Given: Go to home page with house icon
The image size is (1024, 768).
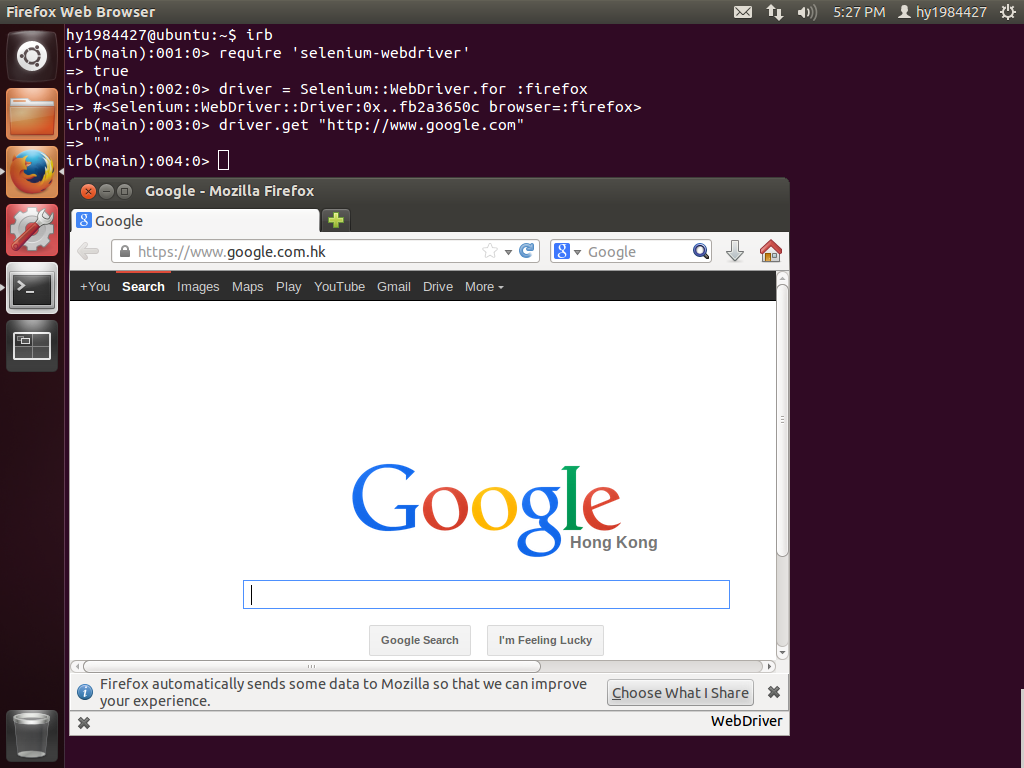Looking at the screenshot, I should [x=771, y=251].
